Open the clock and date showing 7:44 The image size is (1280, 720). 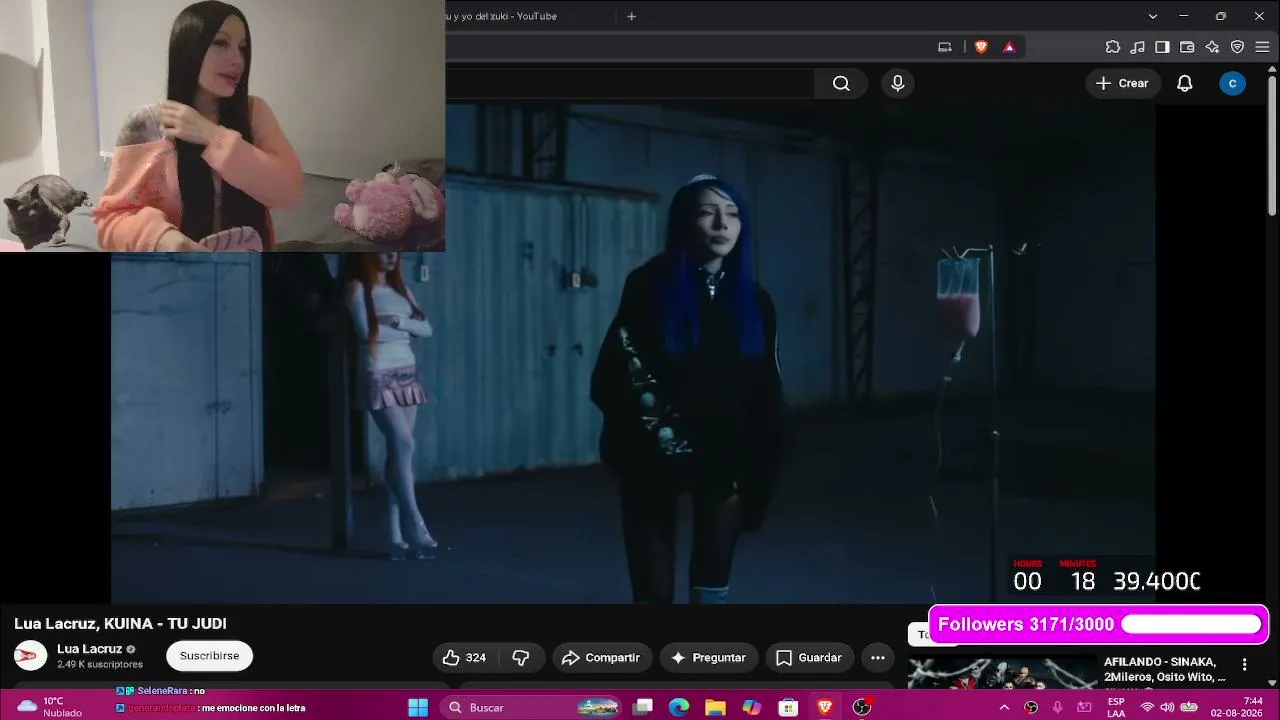1237,707
